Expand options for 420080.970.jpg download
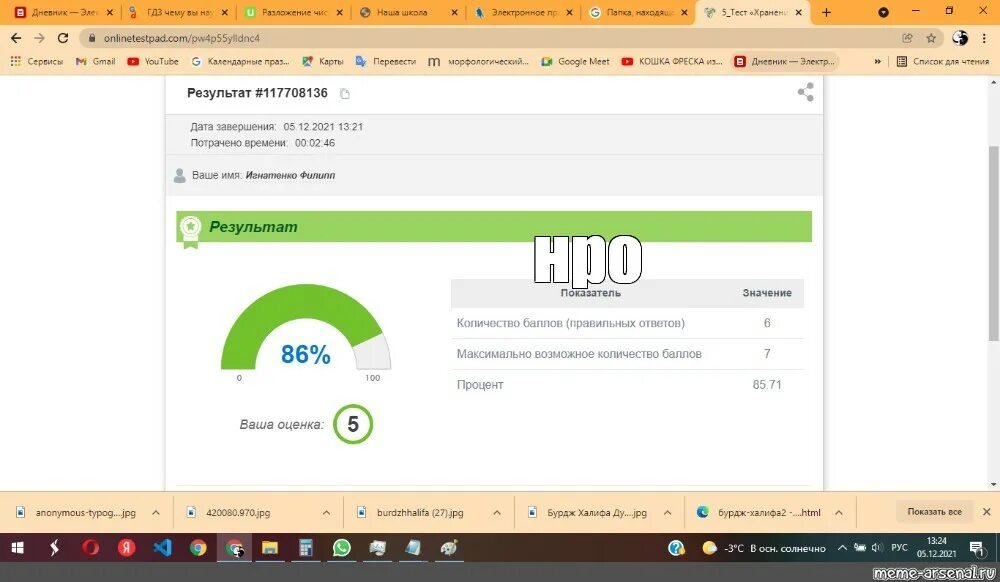 326,513
